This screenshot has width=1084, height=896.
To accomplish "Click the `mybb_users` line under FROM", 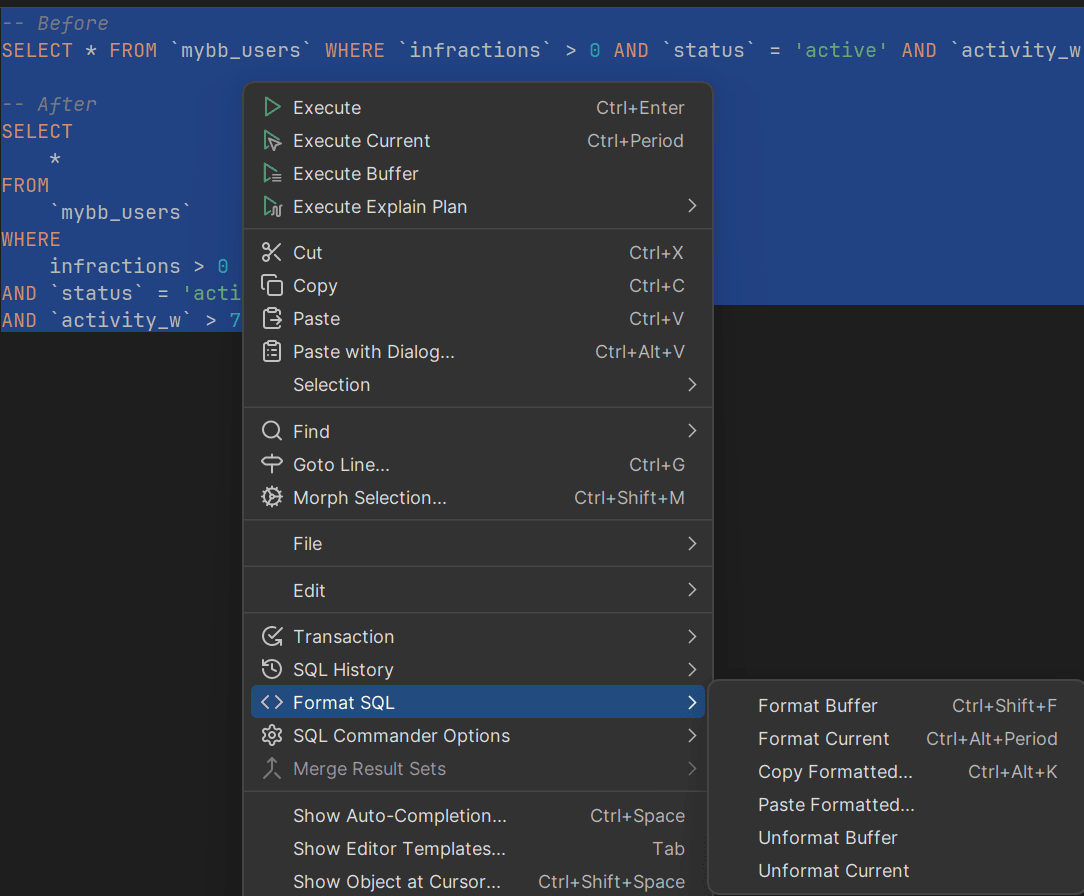I will coord(120,212).
